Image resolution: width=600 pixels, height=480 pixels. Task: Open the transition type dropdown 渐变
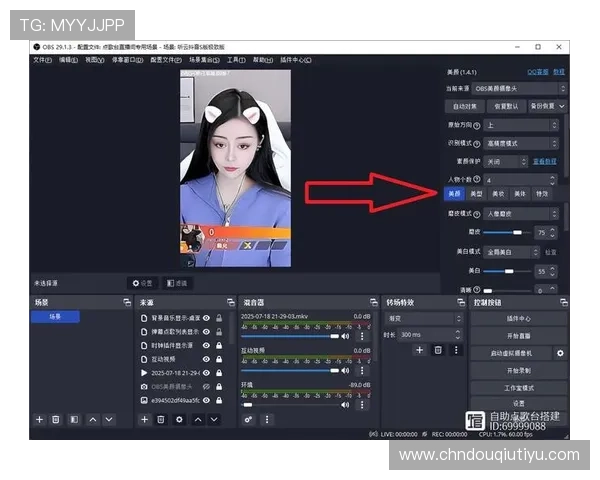pos(424,318)
